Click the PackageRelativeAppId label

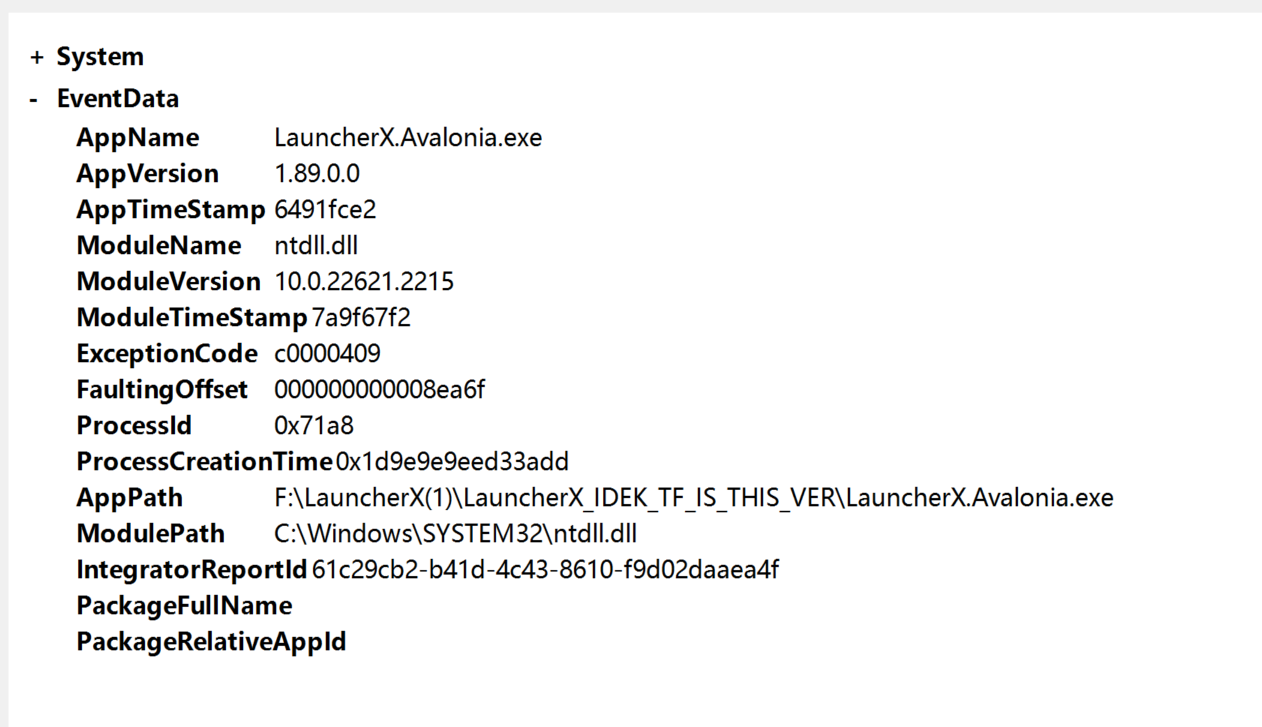pos(210,641)
